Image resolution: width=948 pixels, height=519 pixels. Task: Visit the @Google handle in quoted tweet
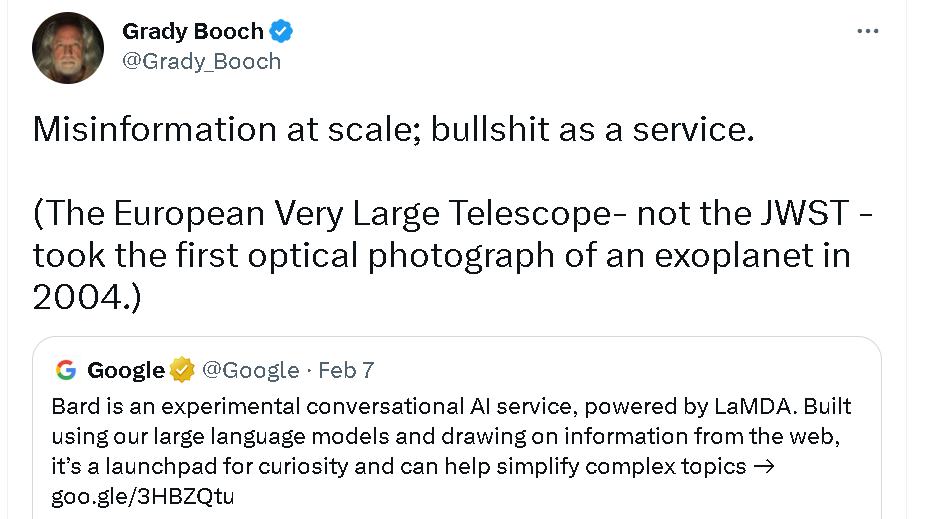(250, 371)
